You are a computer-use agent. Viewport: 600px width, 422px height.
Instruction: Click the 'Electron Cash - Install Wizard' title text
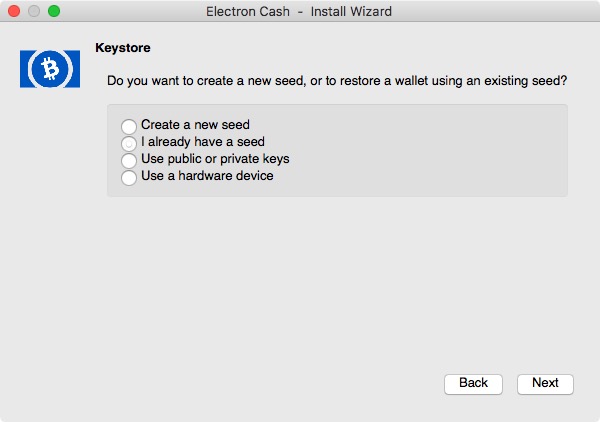298,12
